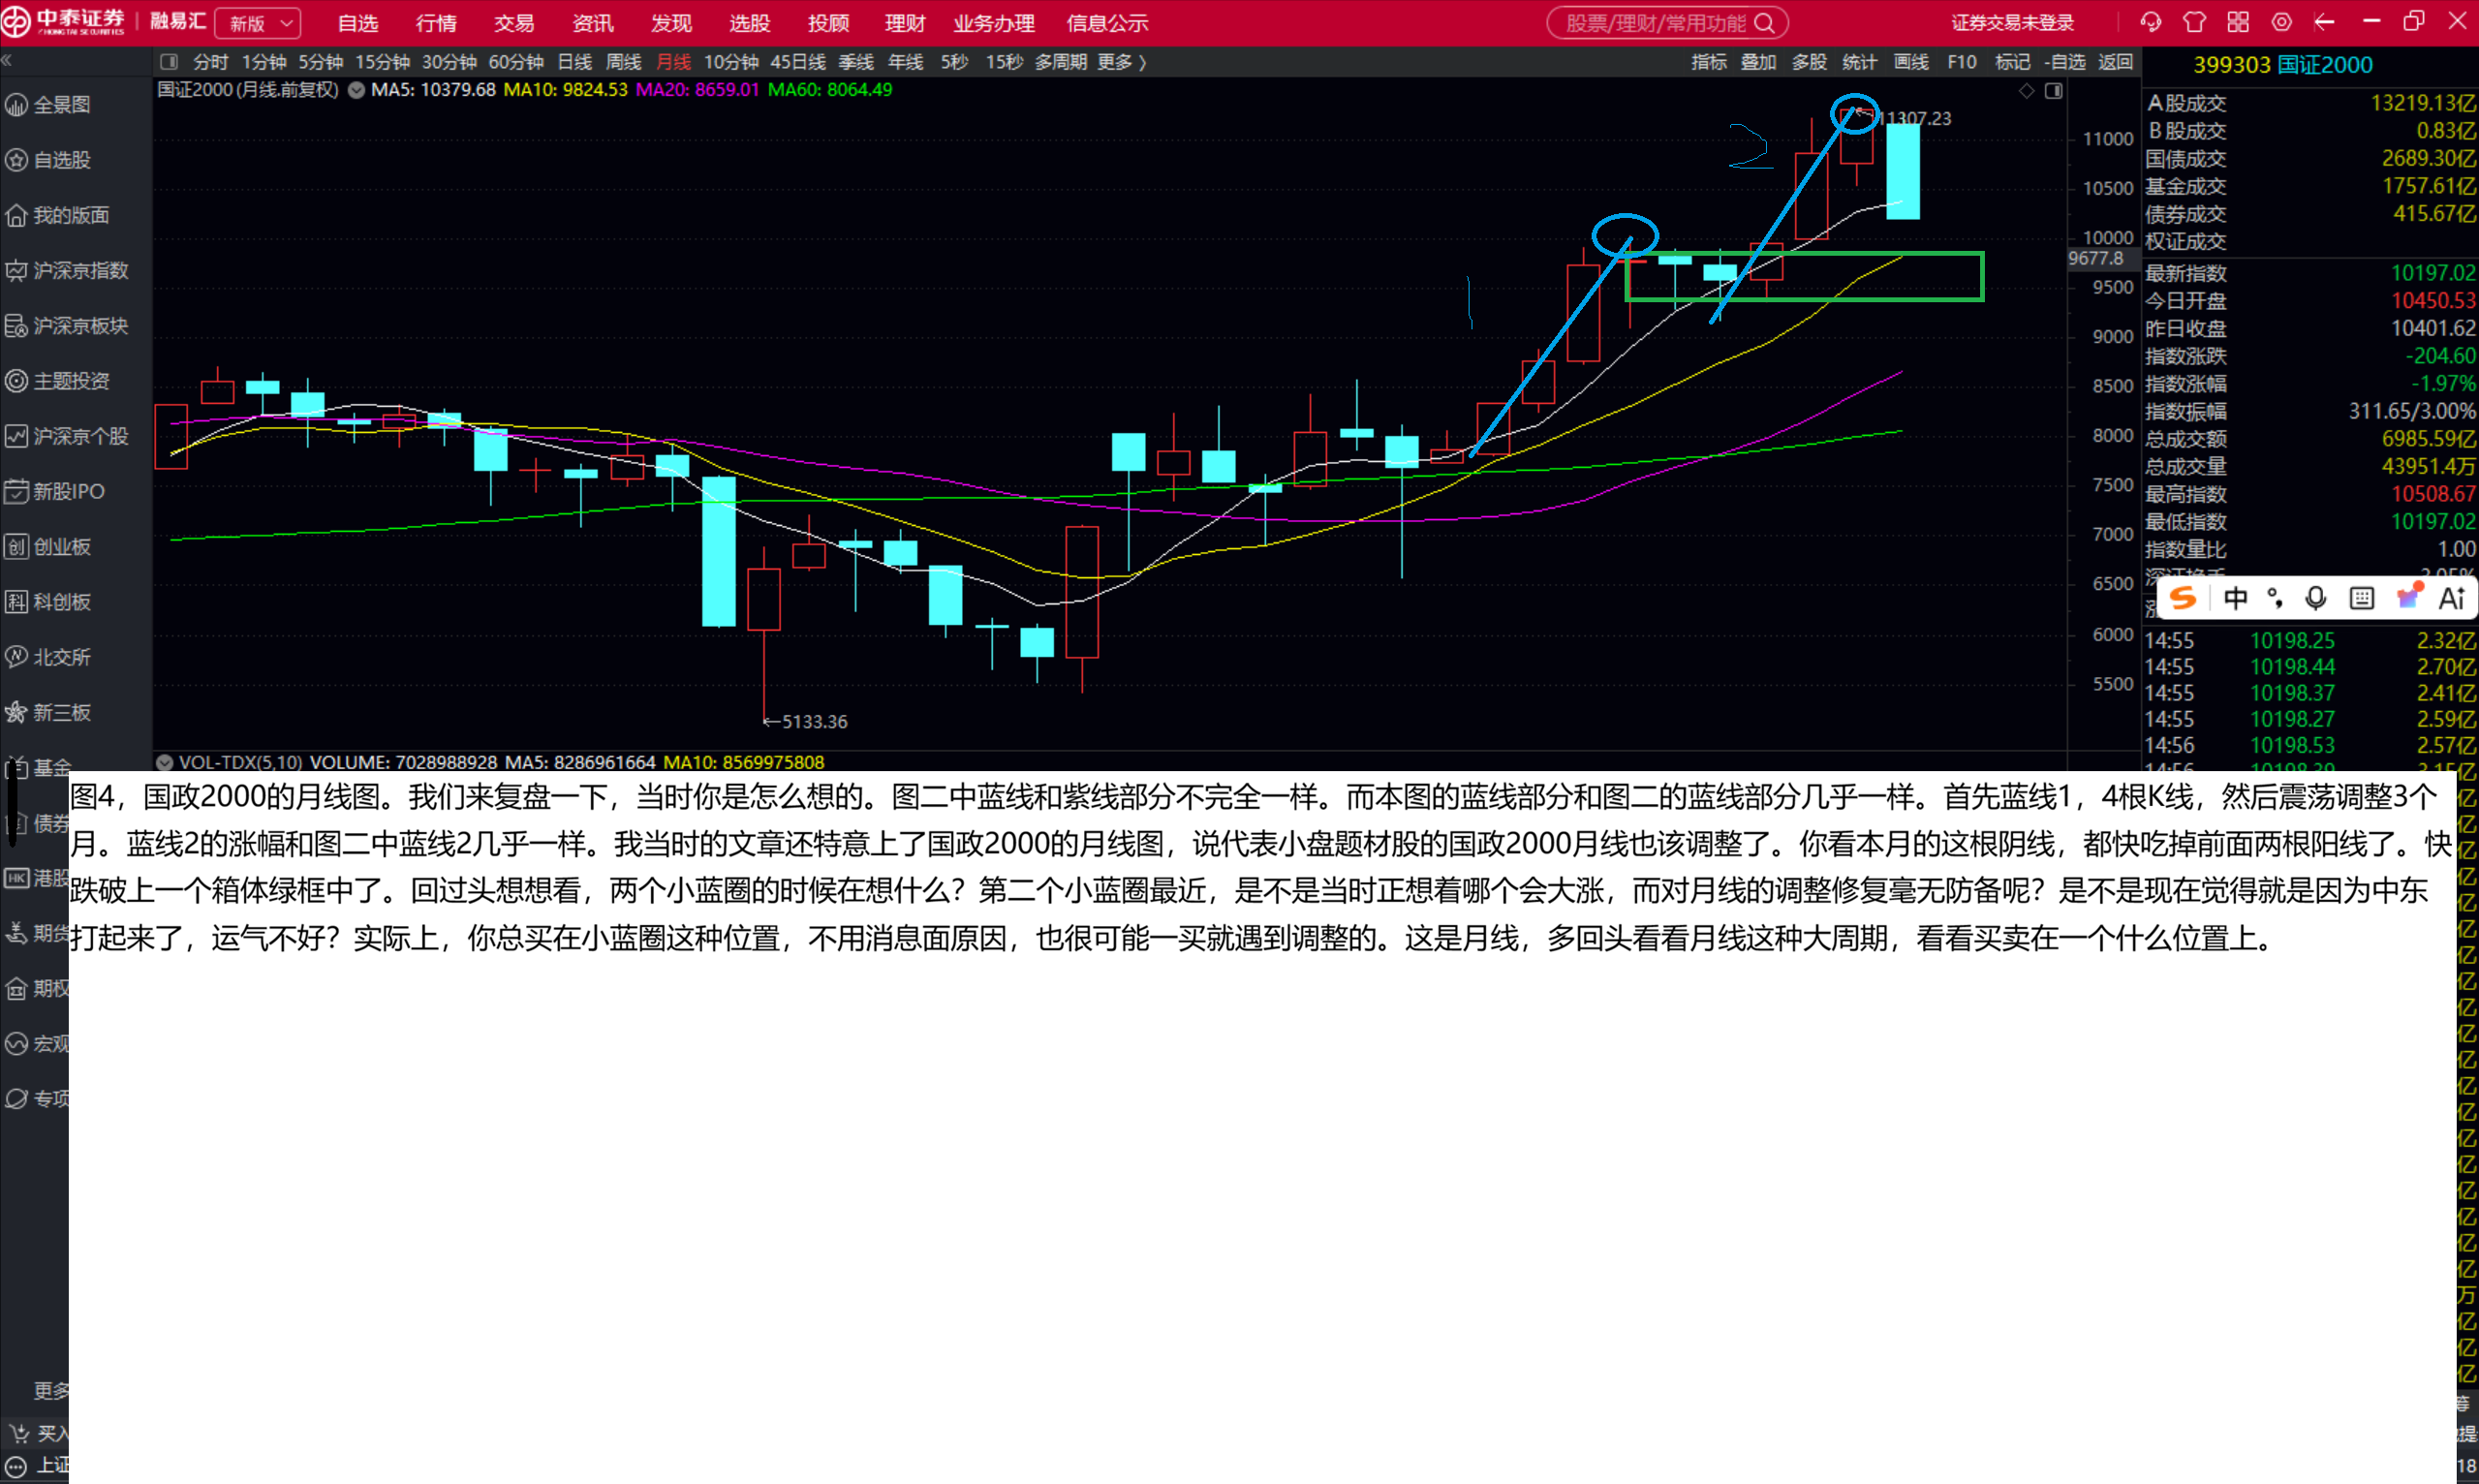Open the 行情 menu
Screen dimensions: 2479x1484
point(436,23)
